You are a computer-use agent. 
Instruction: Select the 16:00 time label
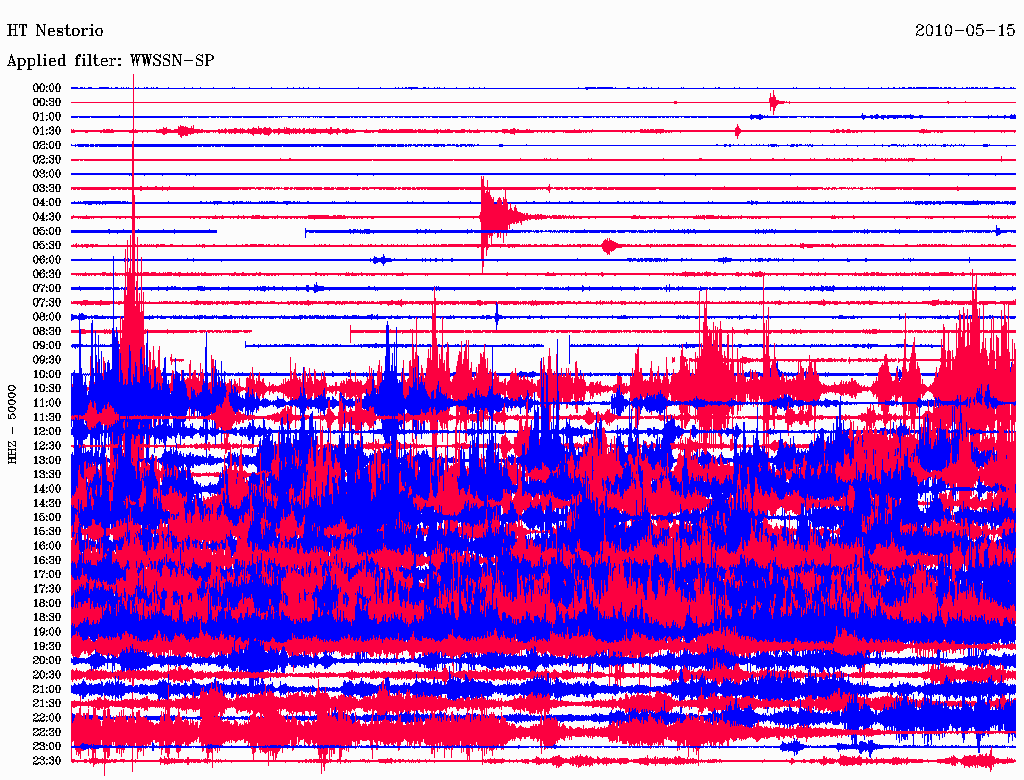(x=47, y=546)
